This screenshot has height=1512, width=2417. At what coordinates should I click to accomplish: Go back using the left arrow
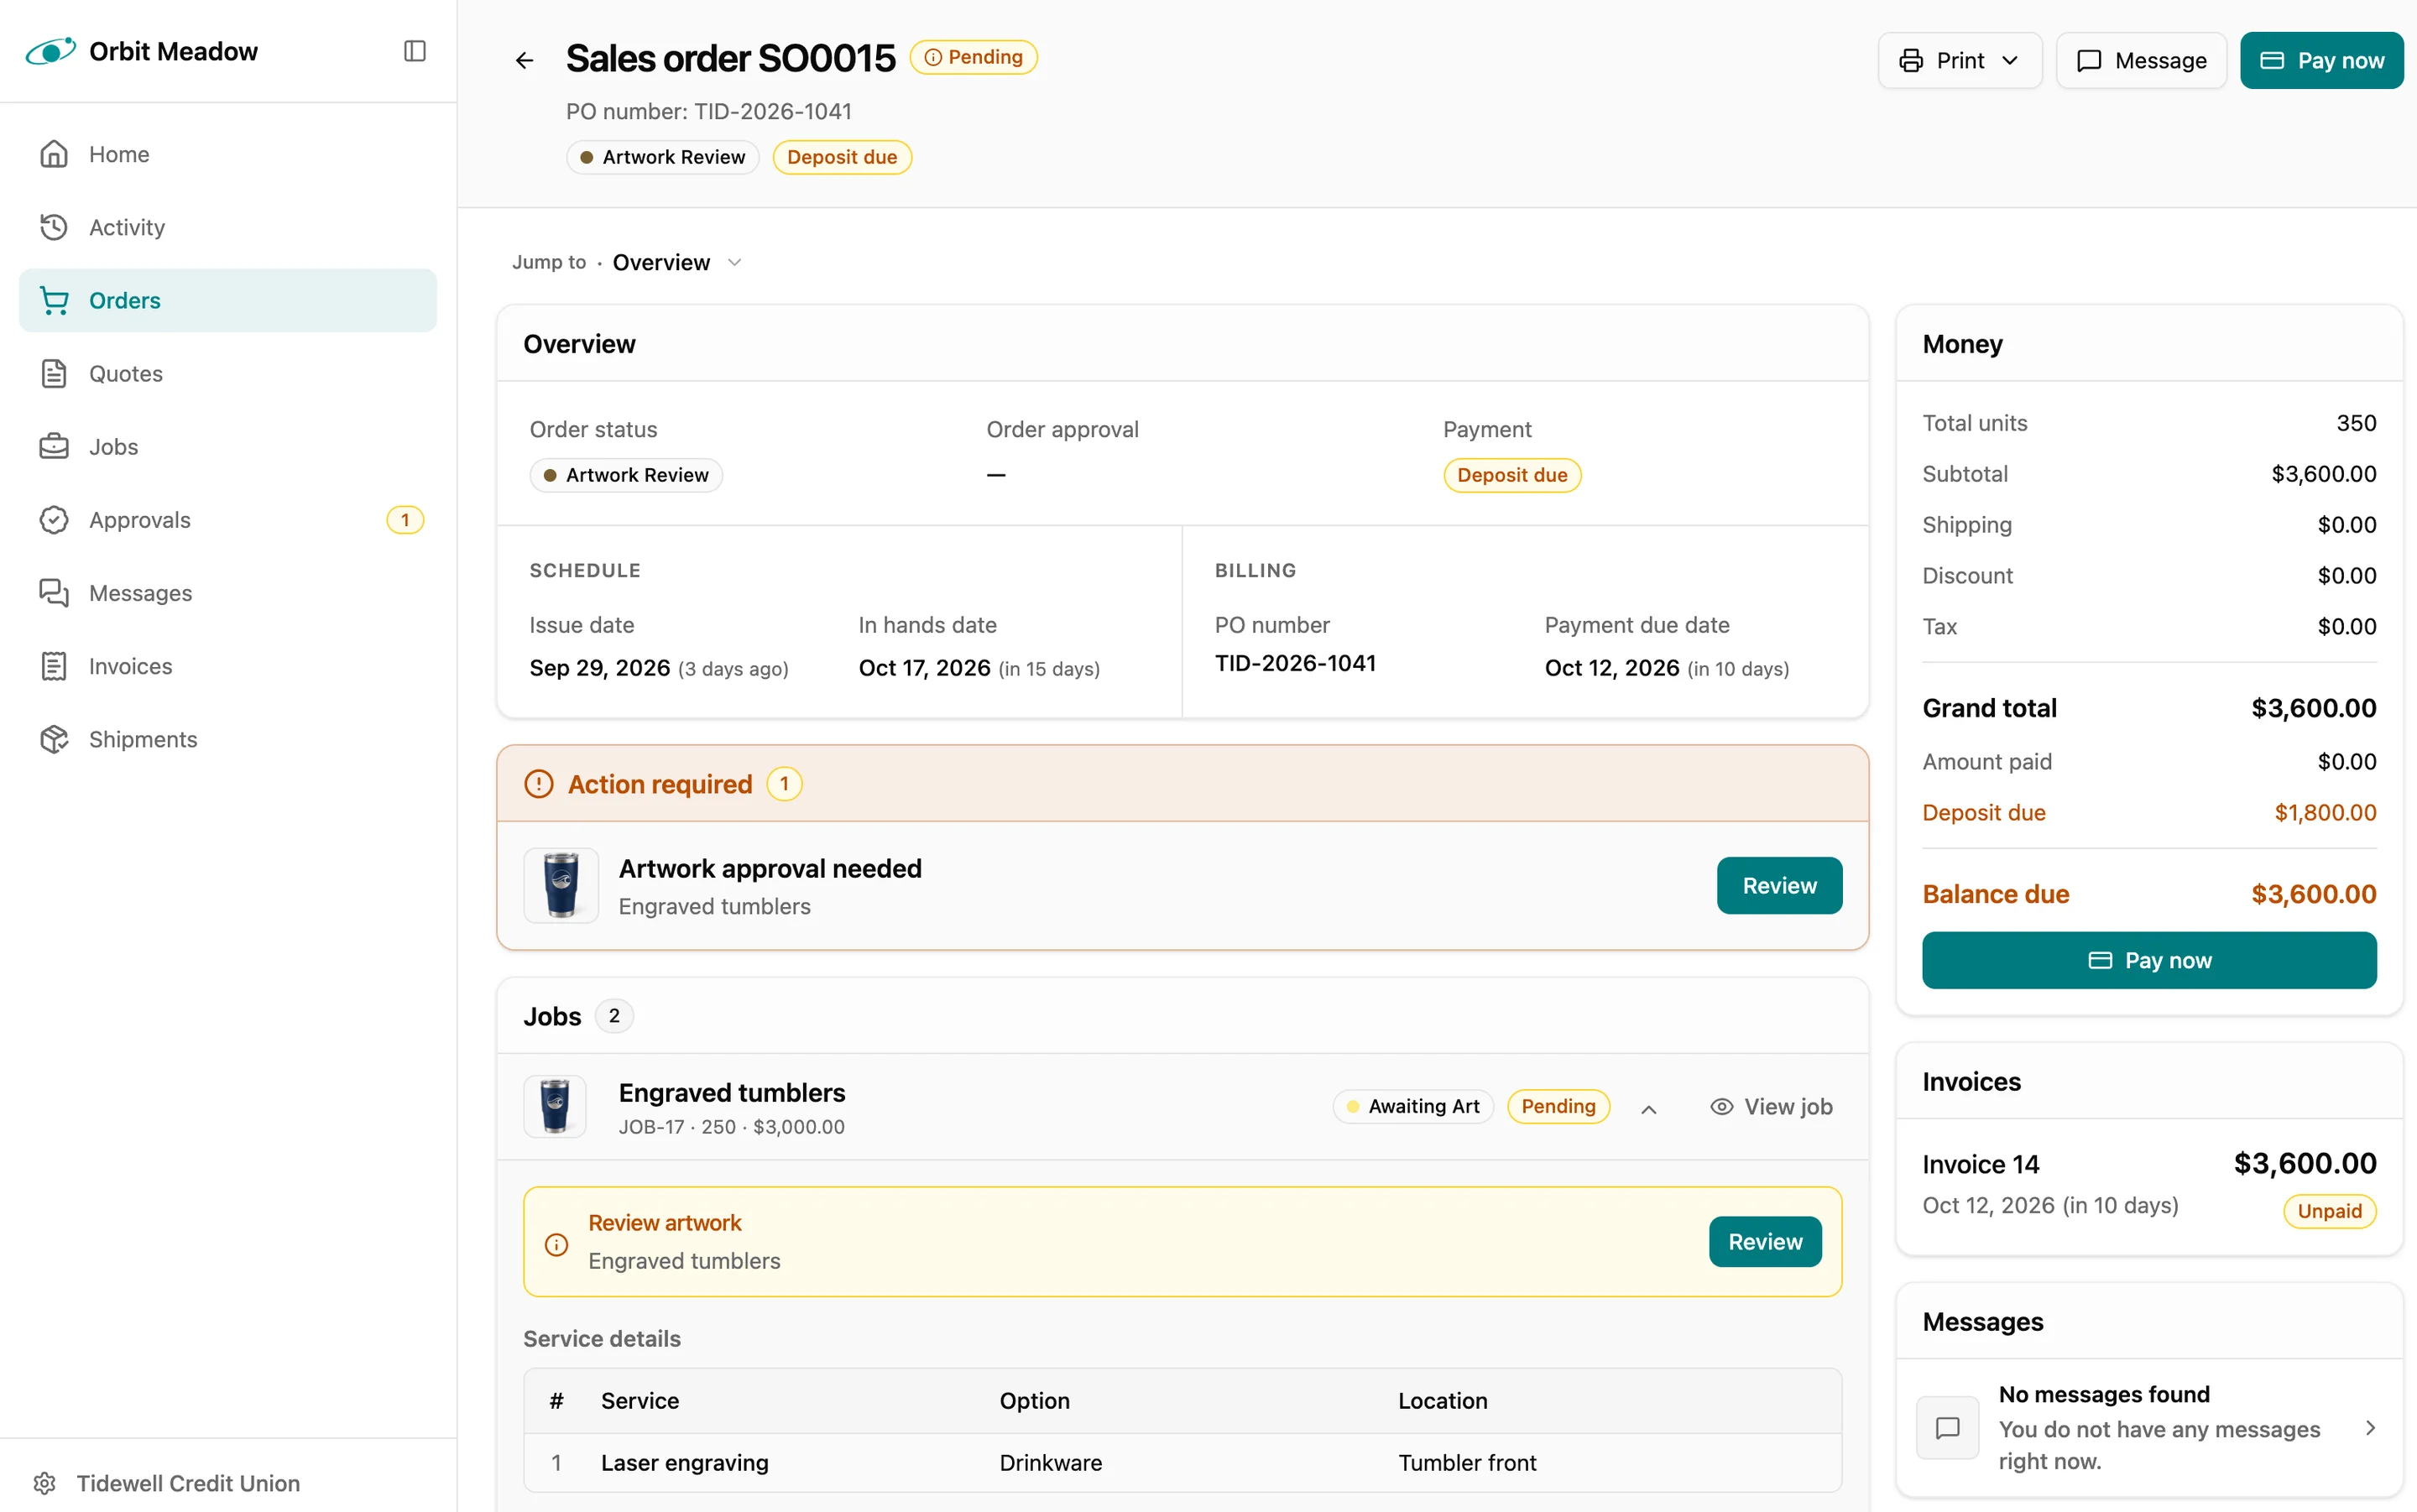coord(525,60)
